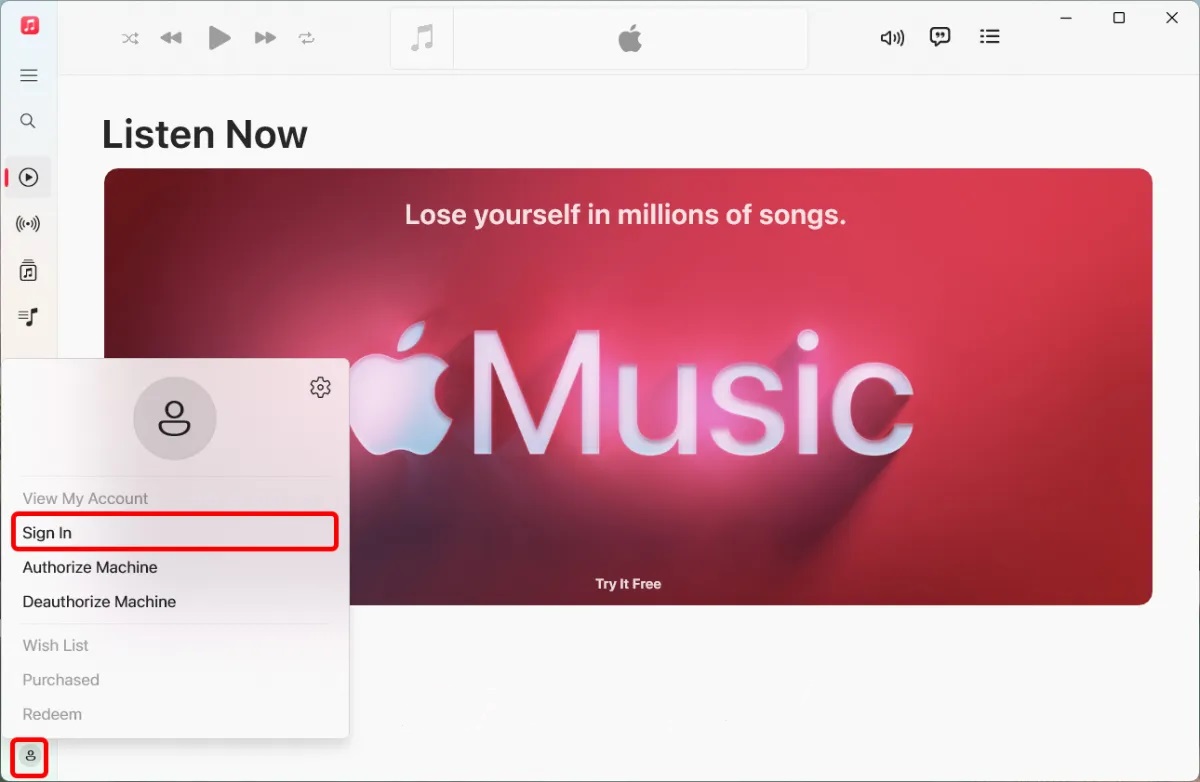Click the profile avatar in account popup
Image resolution: width=1200 pixels, height=782 pixels.
coord(175,418)
